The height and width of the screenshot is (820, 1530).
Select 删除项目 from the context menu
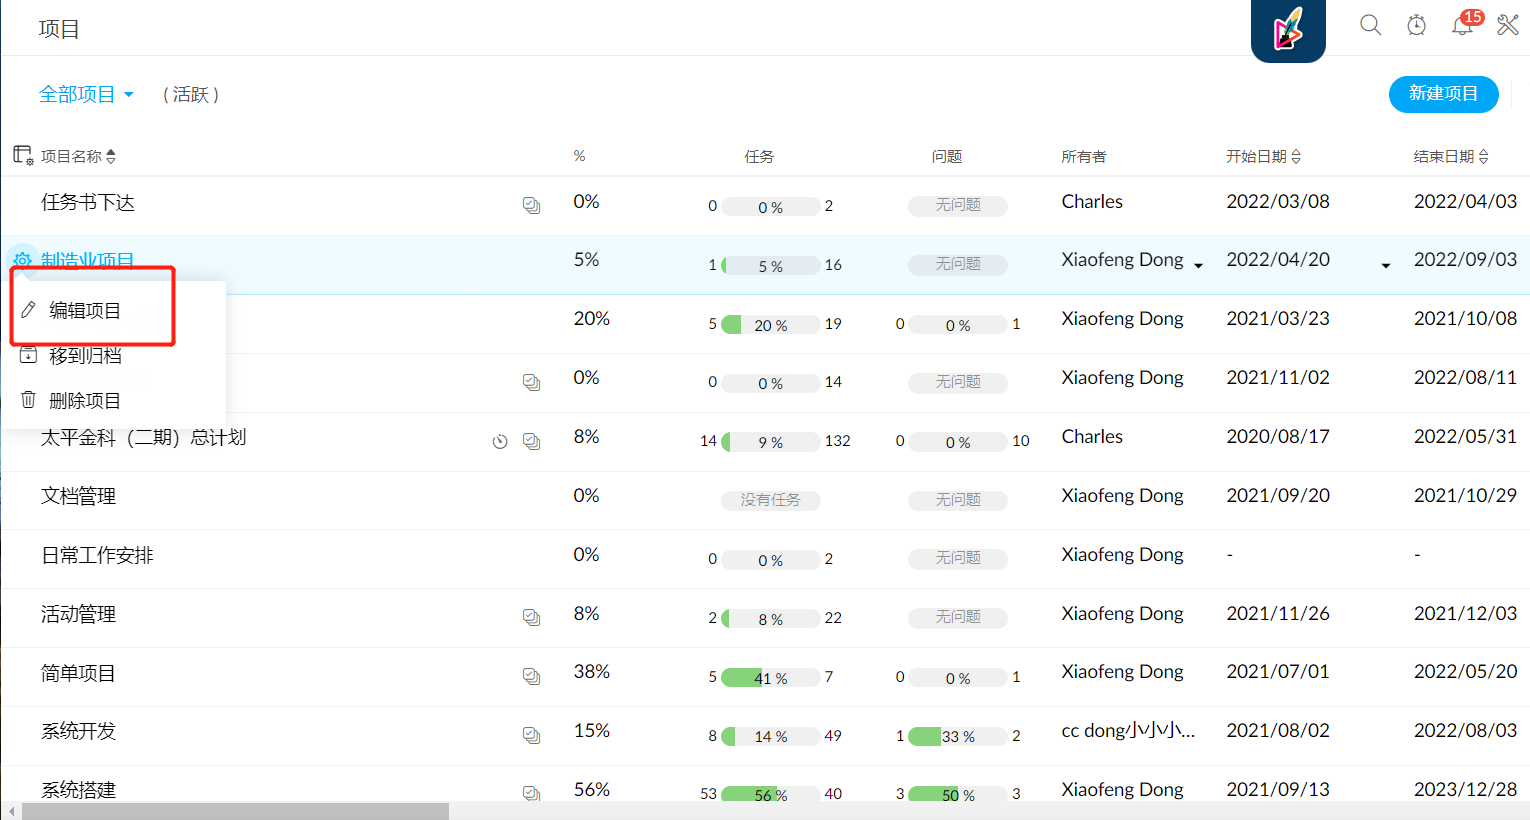[x=85, y=401]
